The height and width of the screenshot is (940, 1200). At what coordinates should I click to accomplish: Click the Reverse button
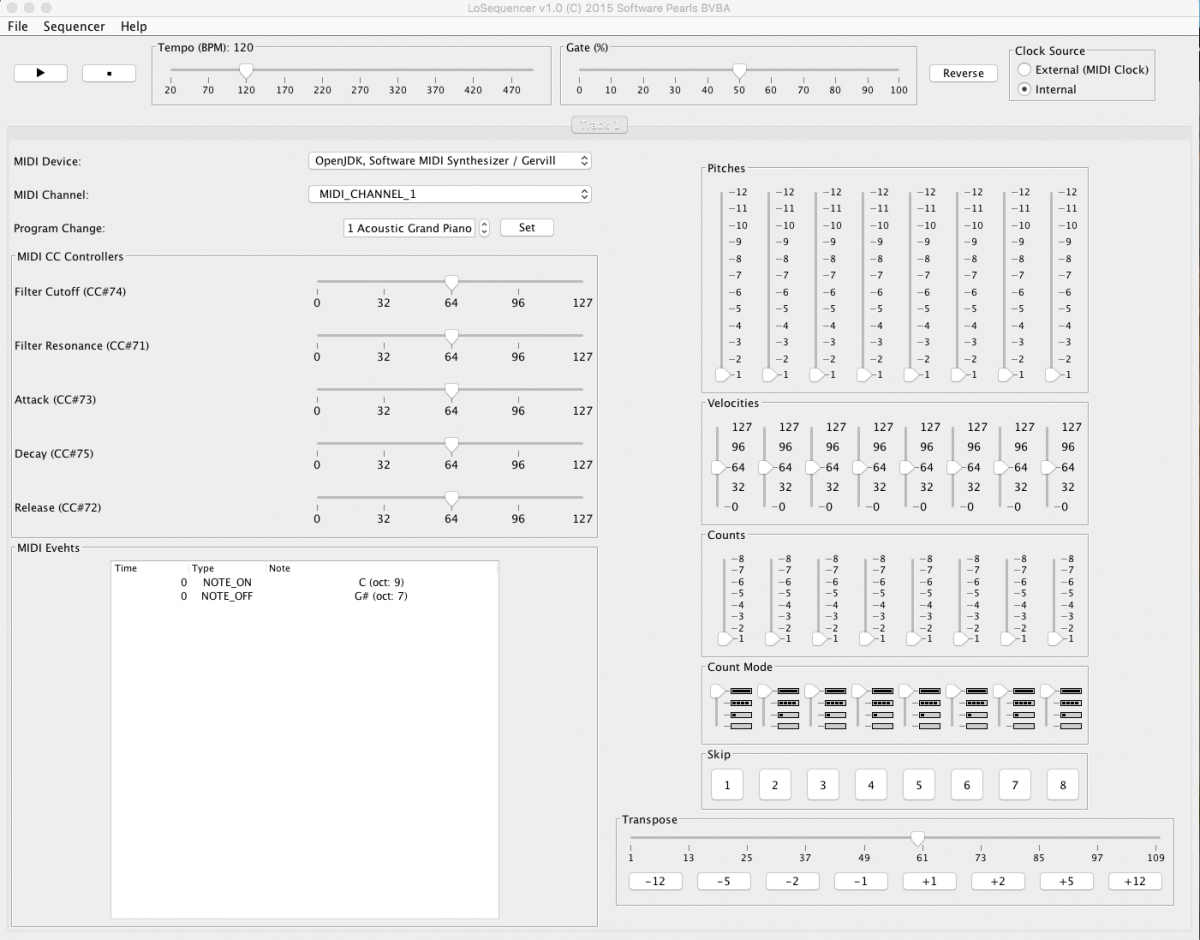click(x=963, y=73)
